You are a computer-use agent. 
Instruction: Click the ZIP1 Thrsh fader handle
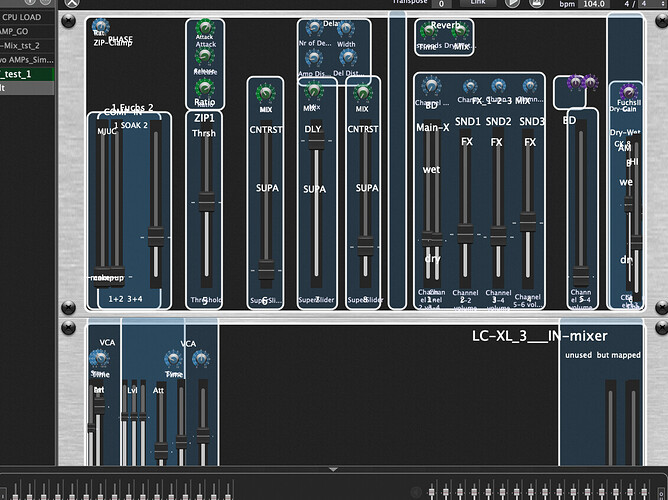(207, 202)
